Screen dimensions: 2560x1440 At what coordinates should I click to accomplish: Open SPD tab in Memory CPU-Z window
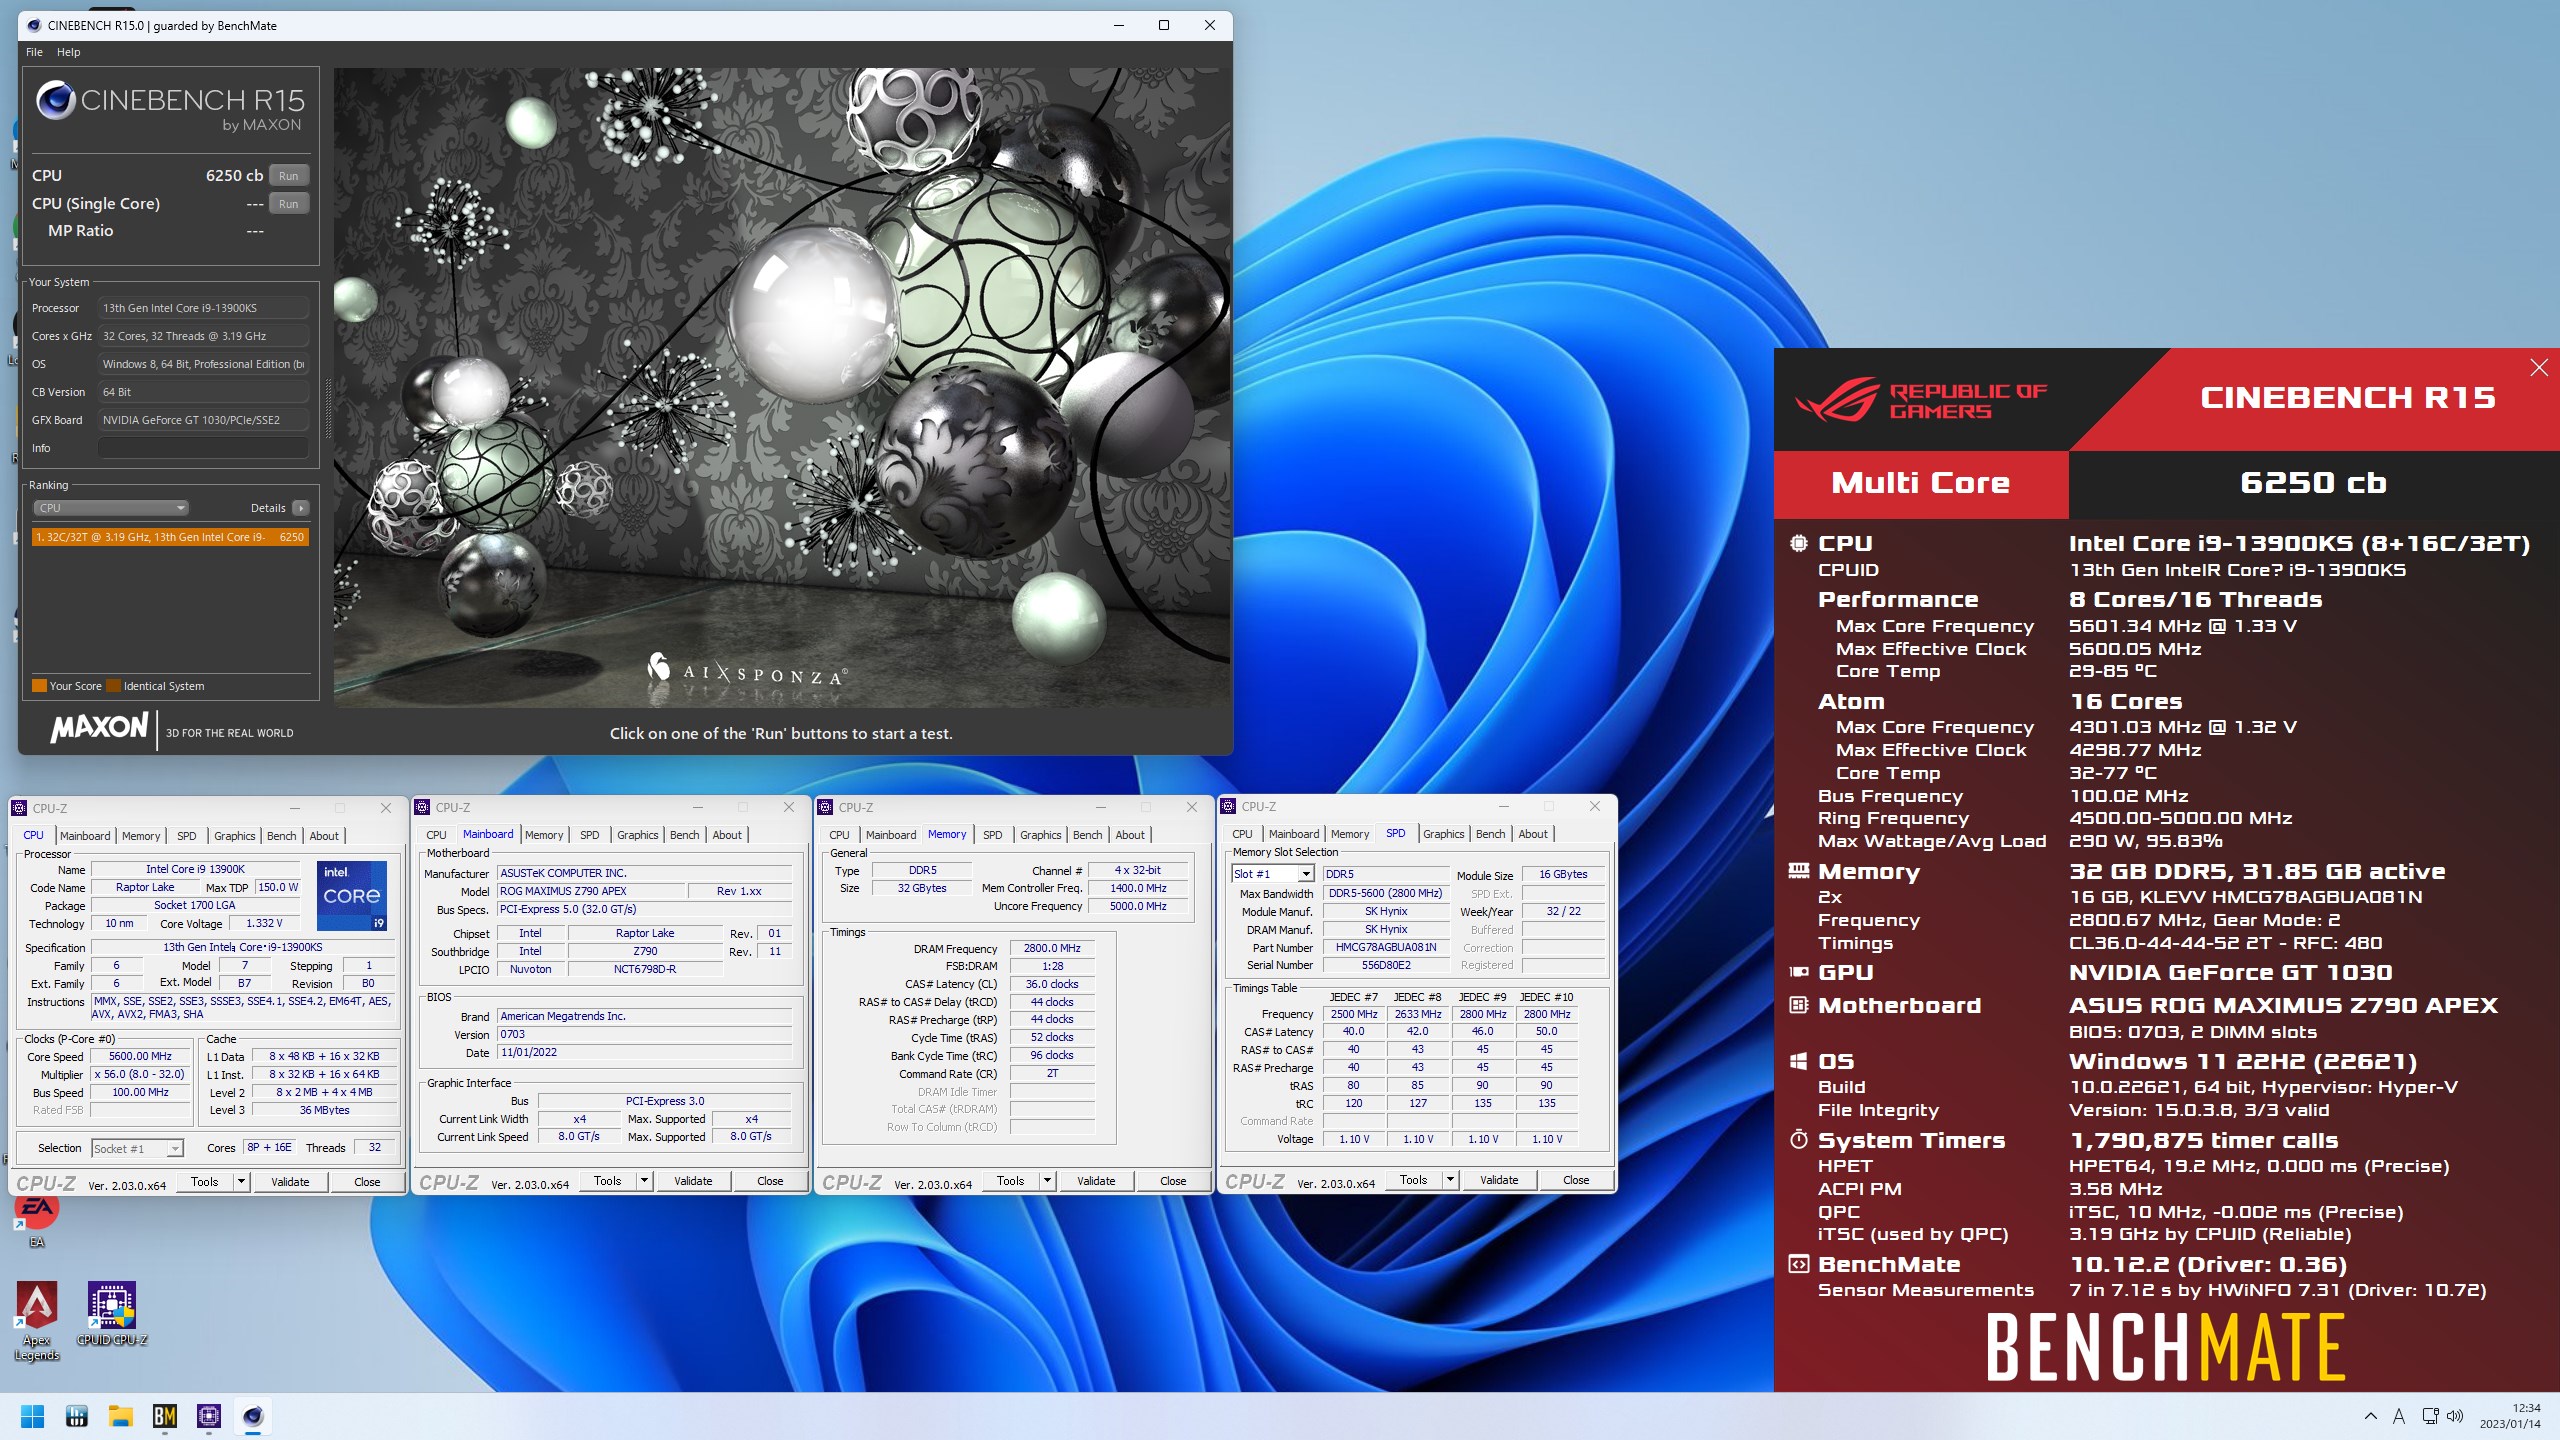click(992, 835)
